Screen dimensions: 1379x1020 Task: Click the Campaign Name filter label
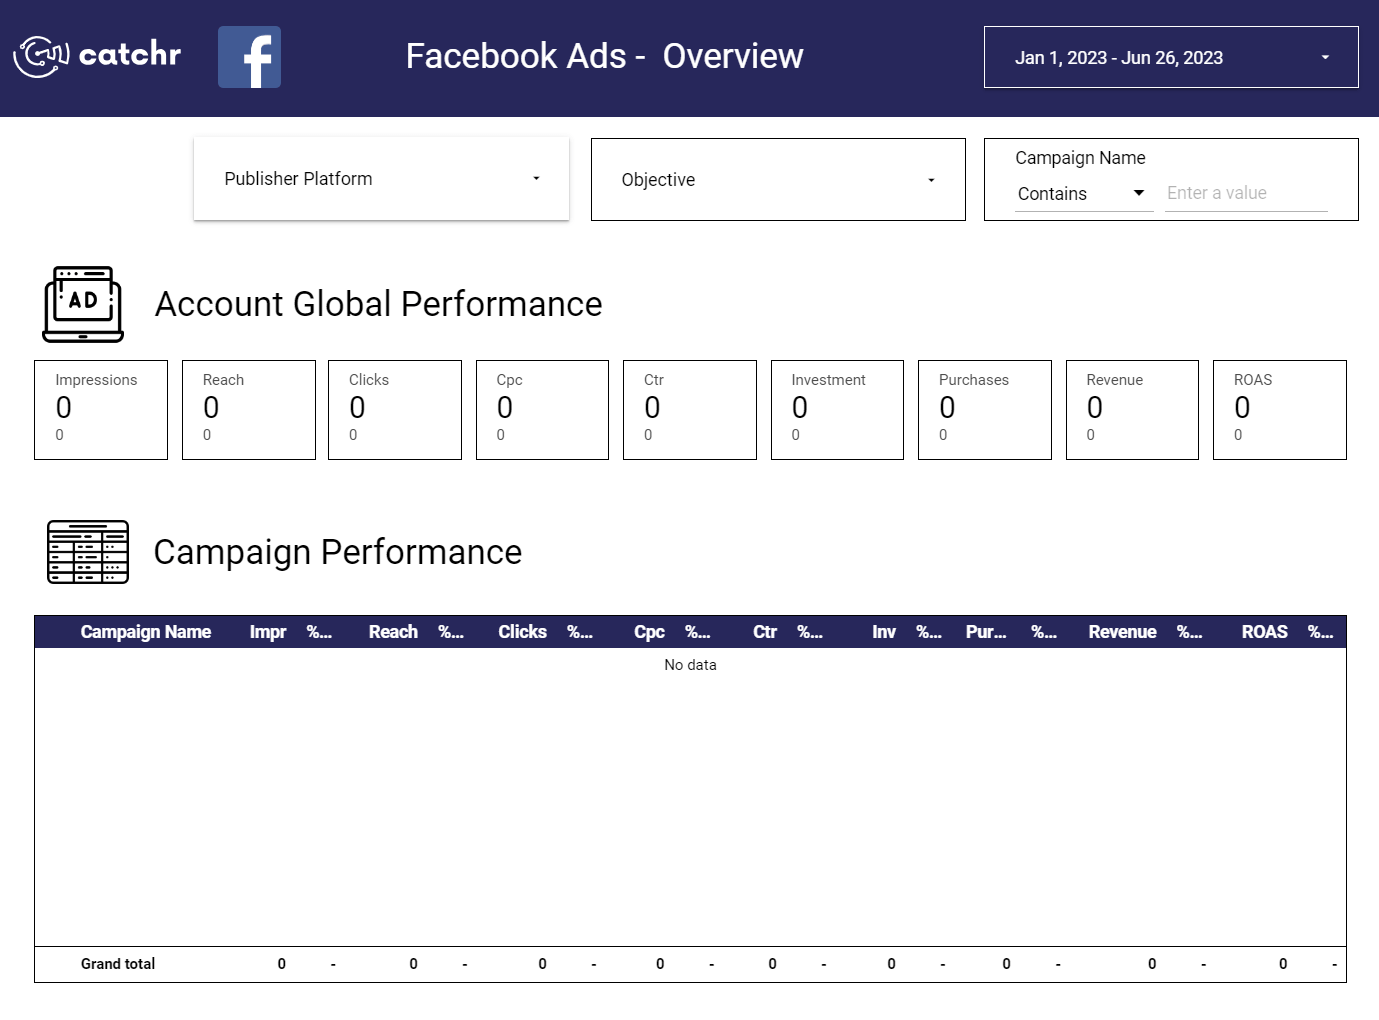click(1080, 158)
